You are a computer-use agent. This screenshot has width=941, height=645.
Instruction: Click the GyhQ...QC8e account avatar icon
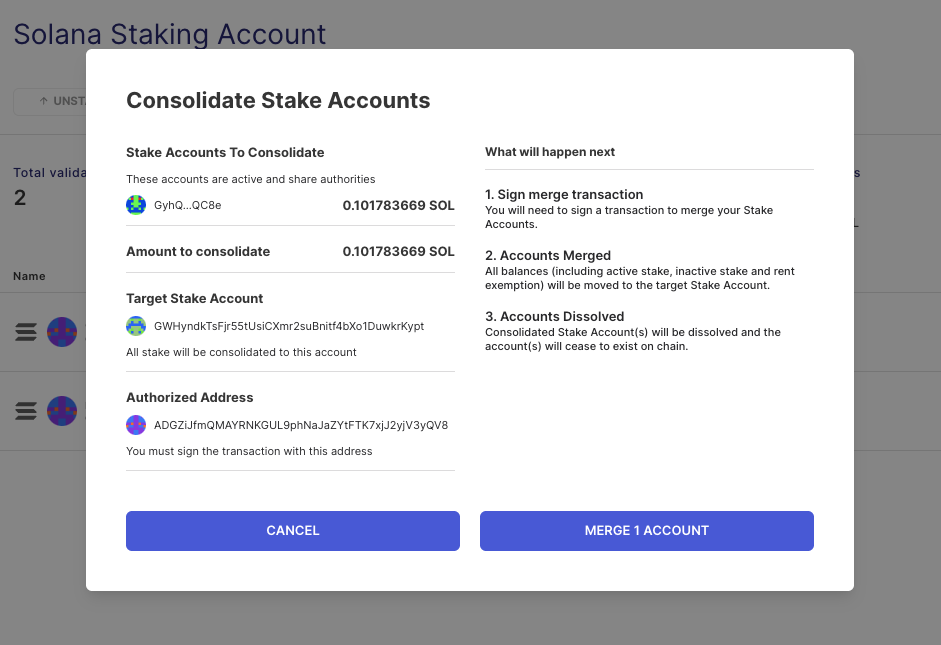pos(136,205)
